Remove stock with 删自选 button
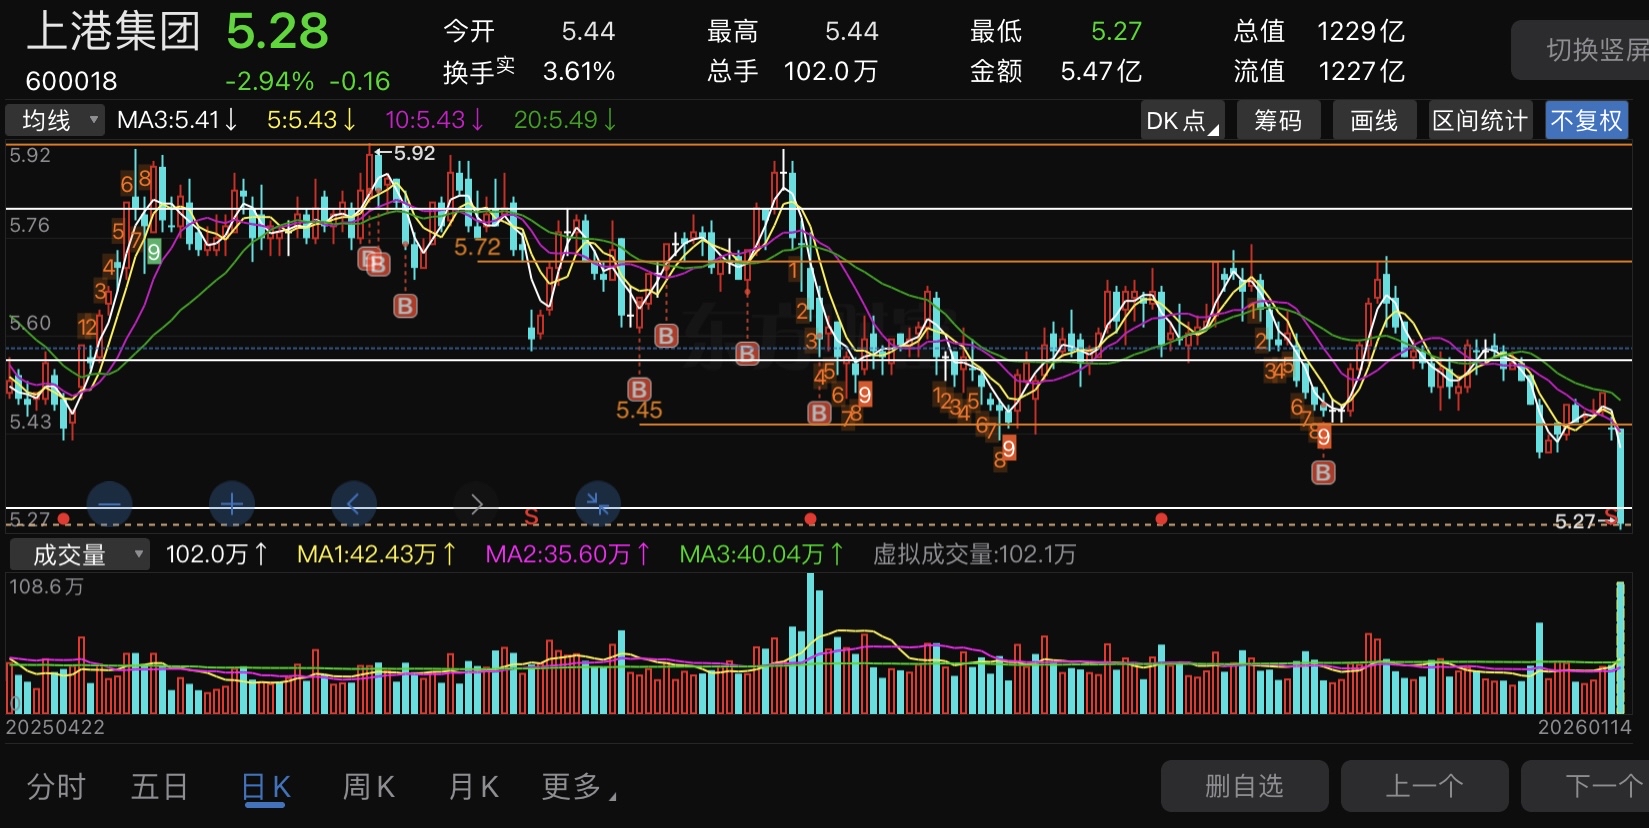 coord(1244,786)
